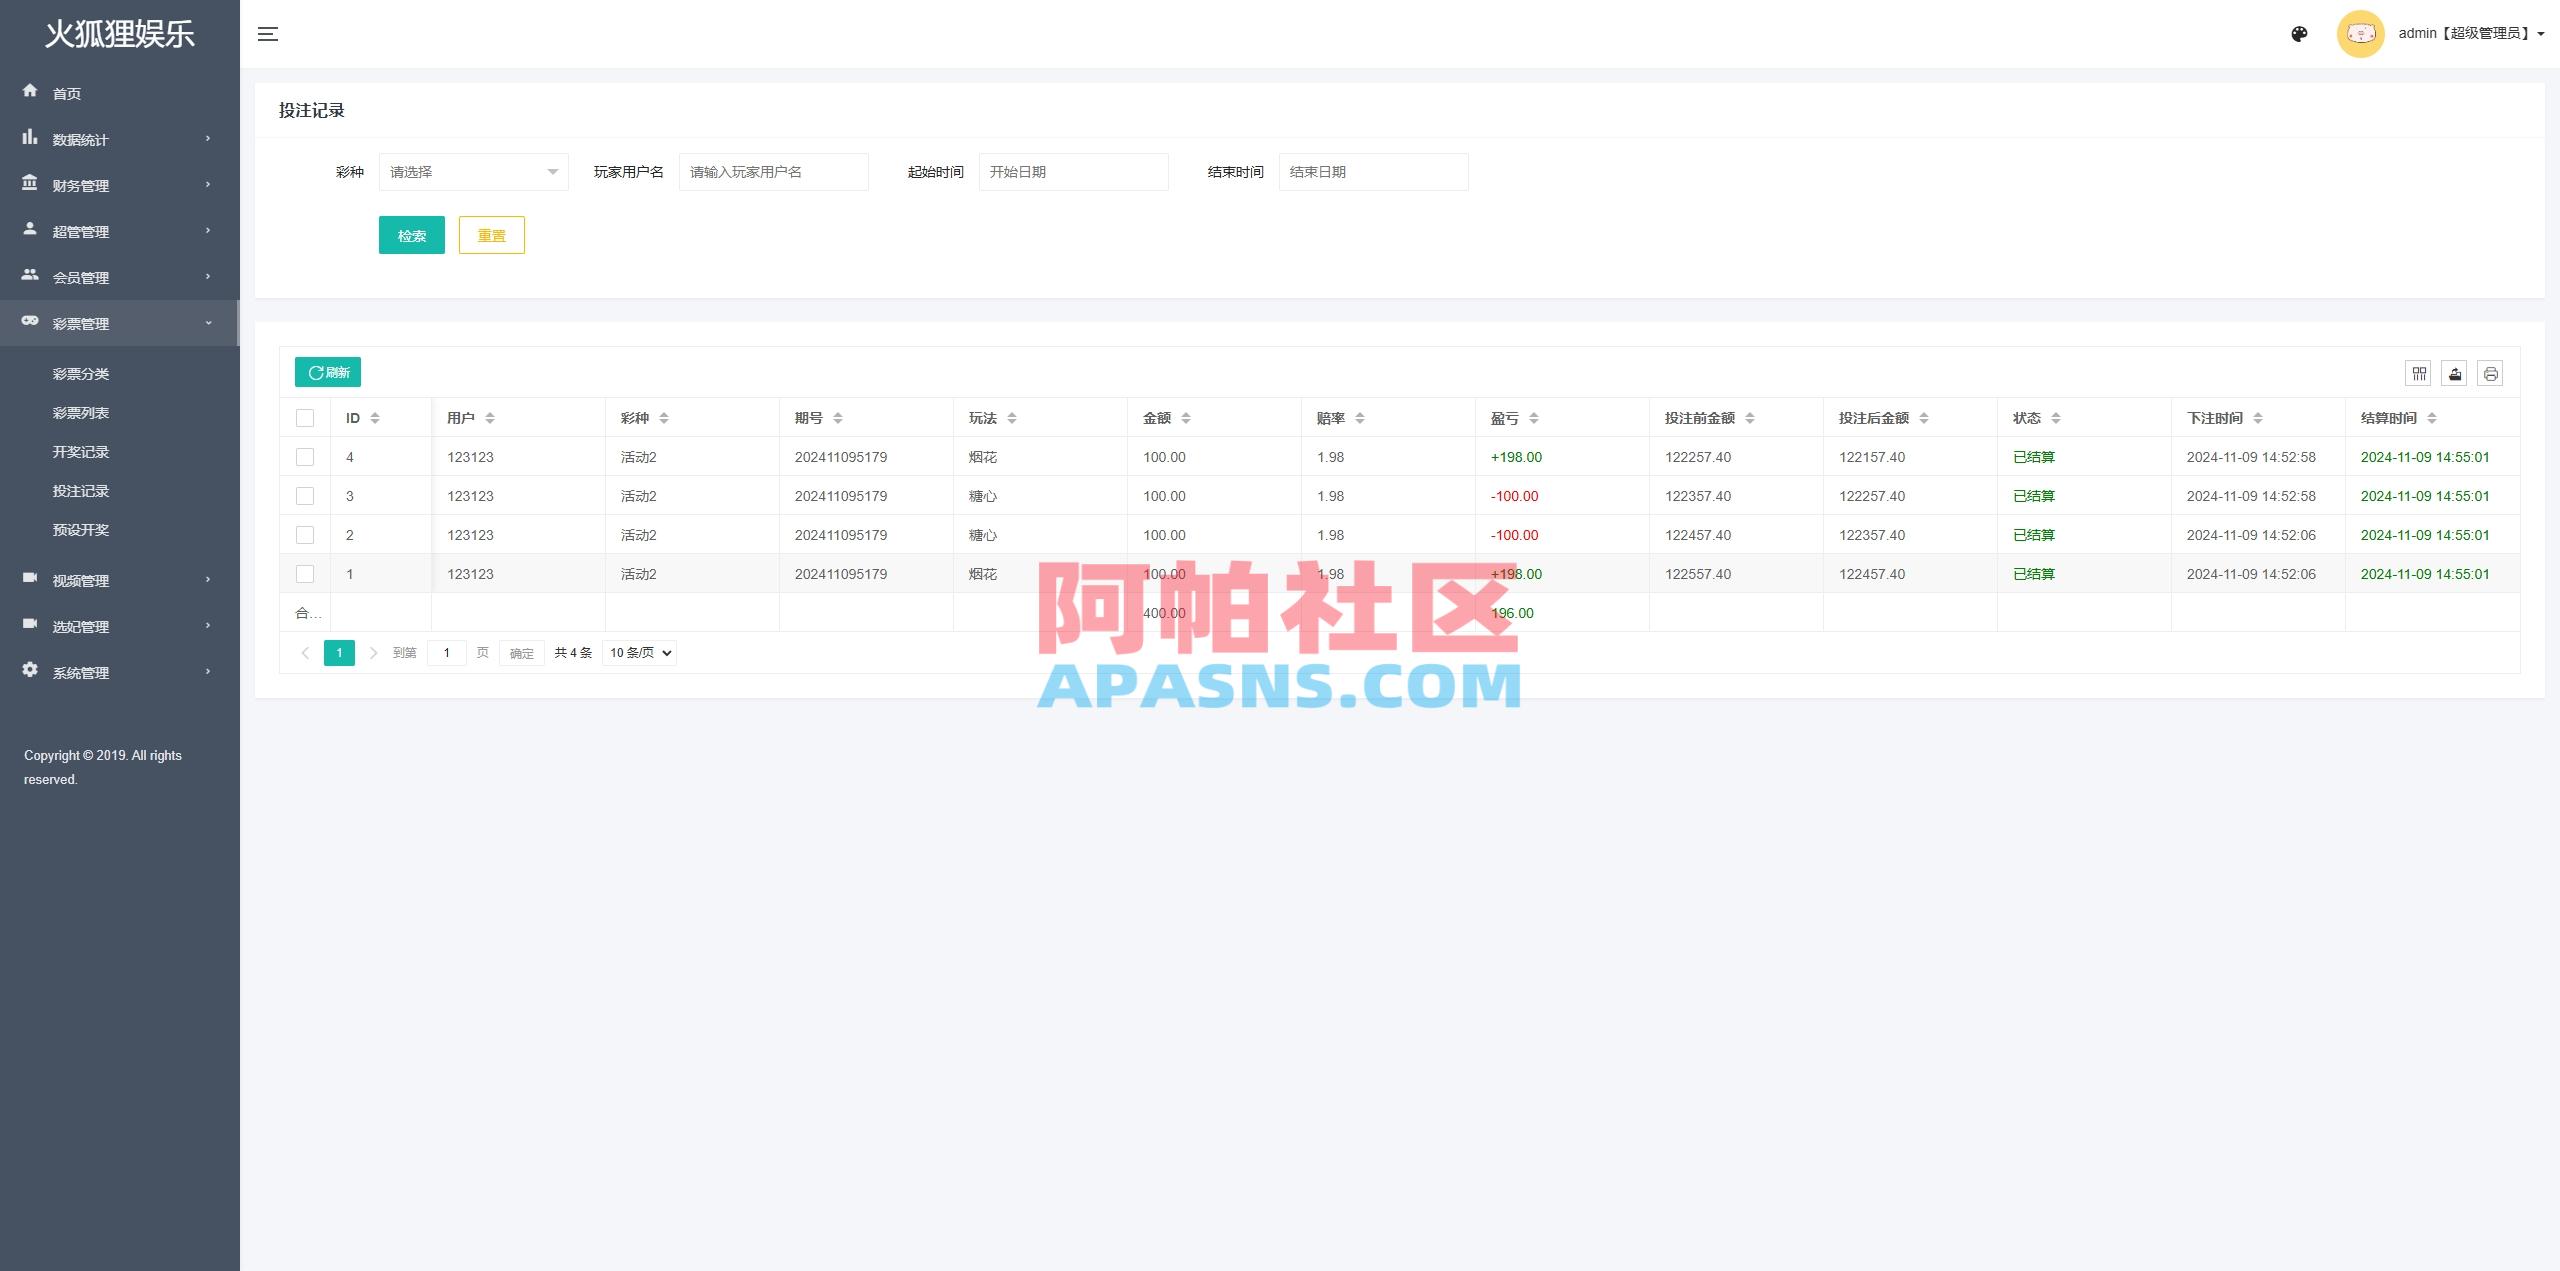Sort the table by the 金额 column
Image resolution: width=2560 pixels, height=1271 pixels.
click(x=1186, y=417)
